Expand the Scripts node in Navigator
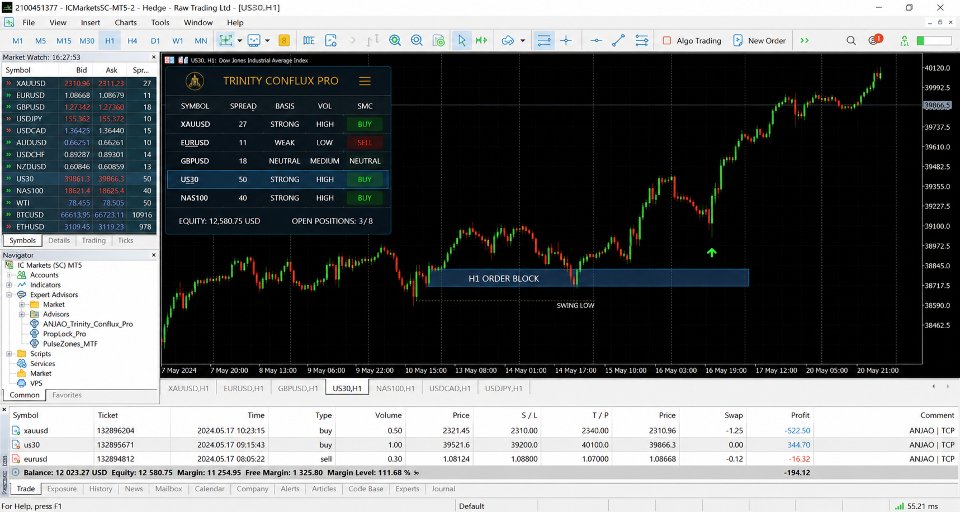 9,353
